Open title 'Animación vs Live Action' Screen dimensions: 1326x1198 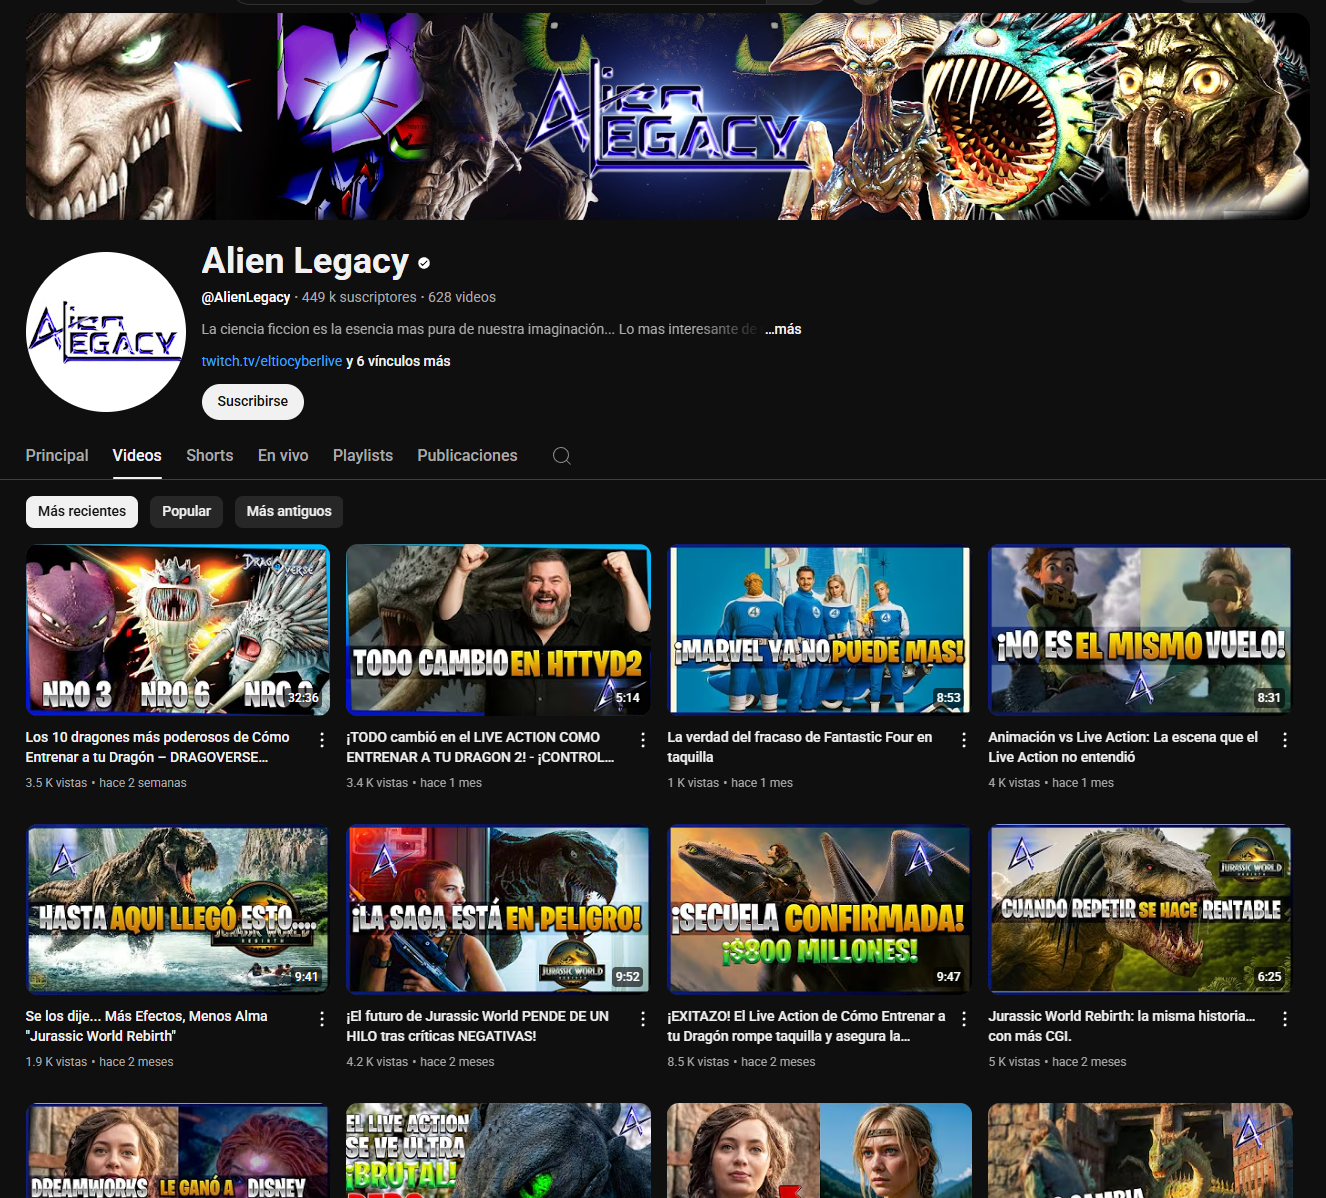tap(1123, 747)
